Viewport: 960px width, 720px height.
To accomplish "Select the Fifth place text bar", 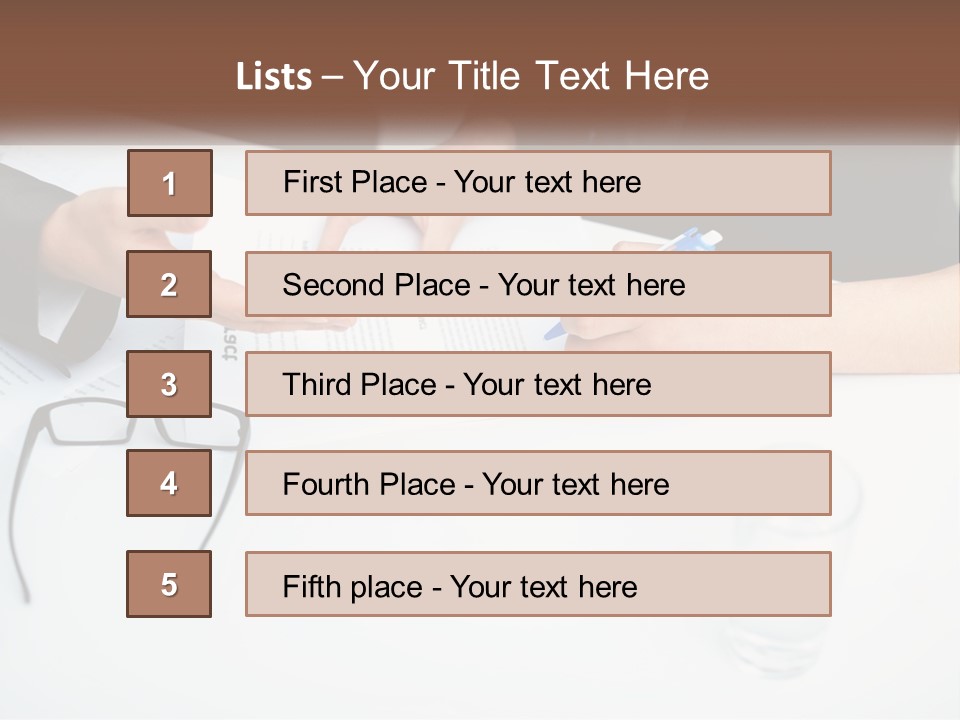I will [538, 584].
